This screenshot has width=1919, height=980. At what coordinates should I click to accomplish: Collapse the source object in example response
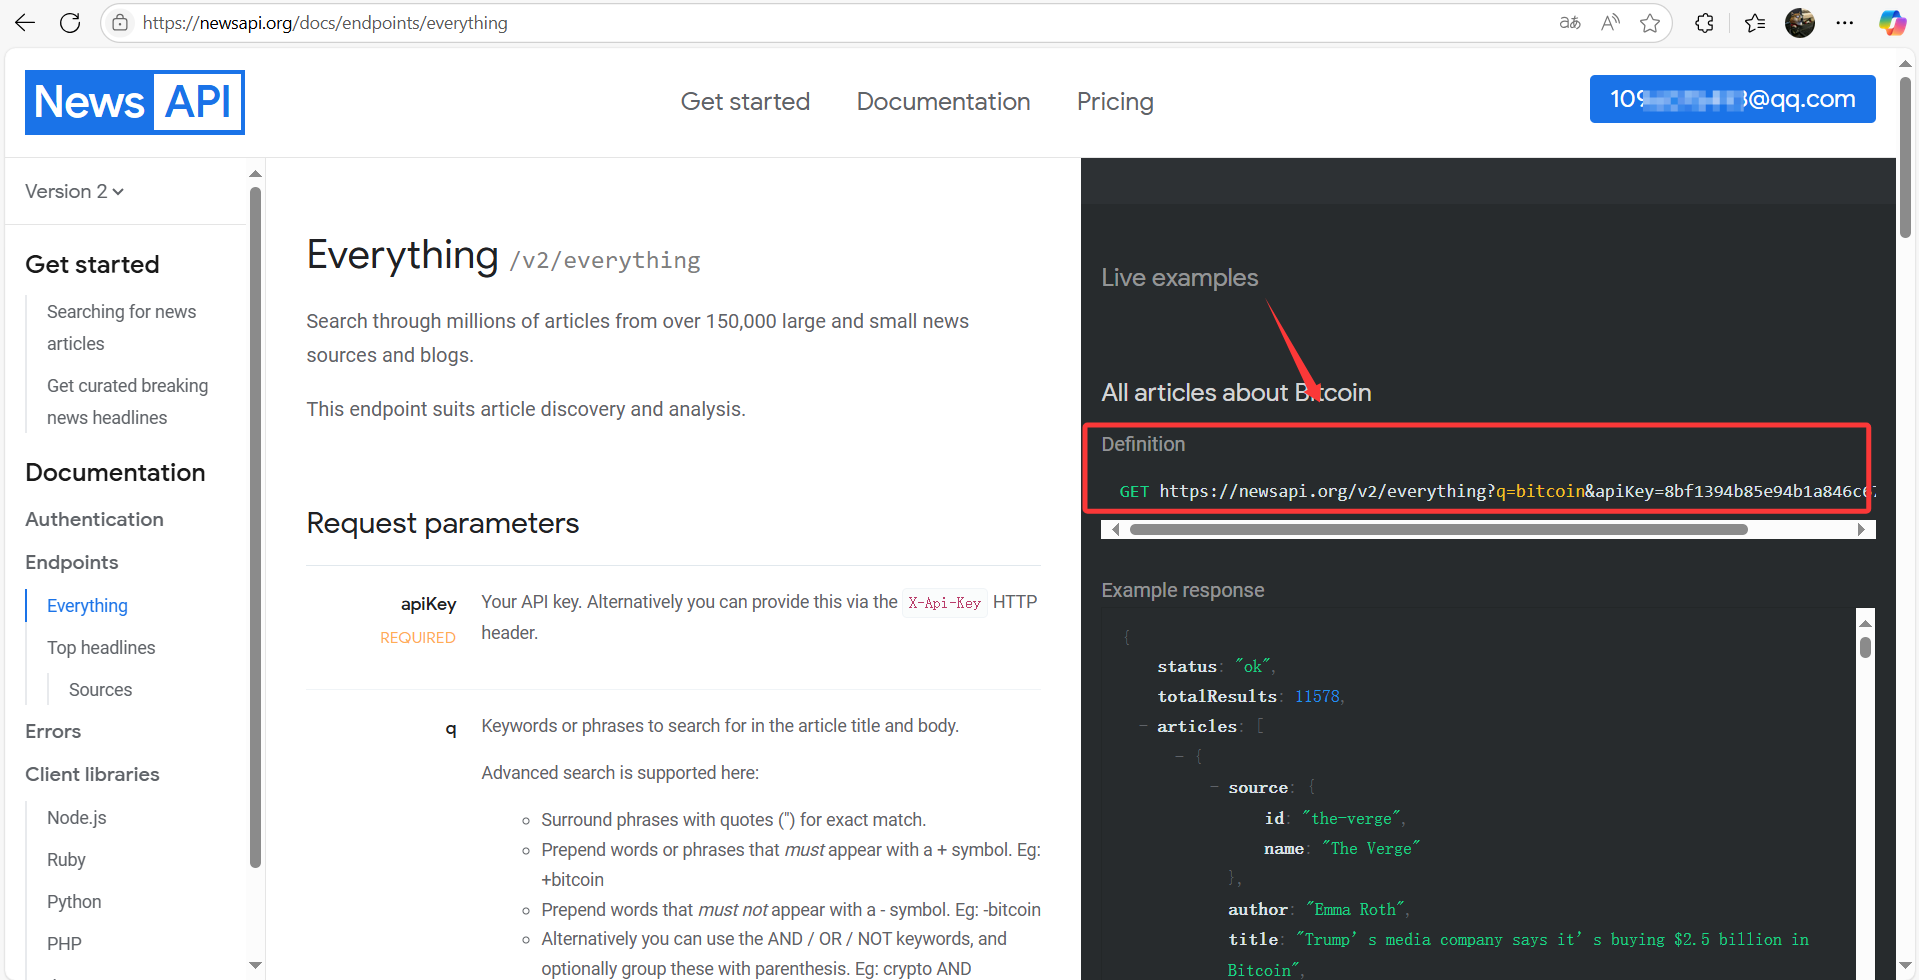(x=1214, y=788)
